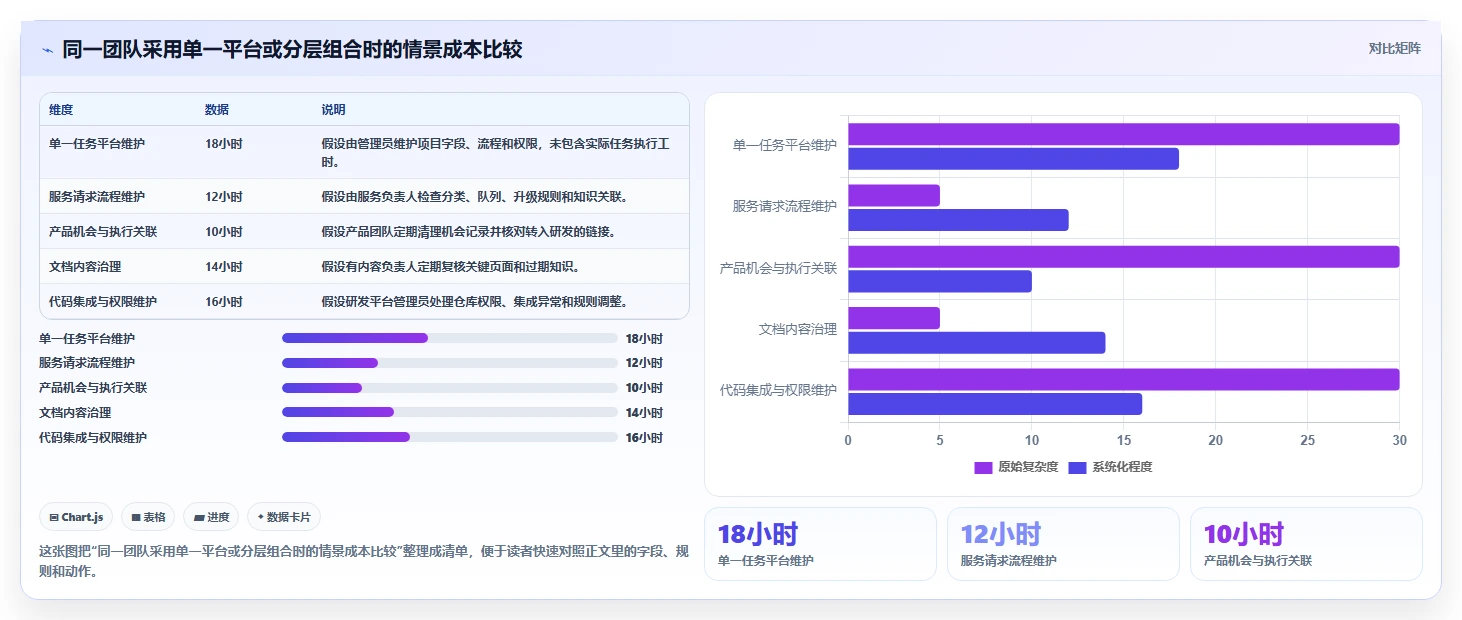This screenshot has height=620, width=1462.
Task: Click the 单一任务平台维护 progress bar
Action: pos(450,338)
